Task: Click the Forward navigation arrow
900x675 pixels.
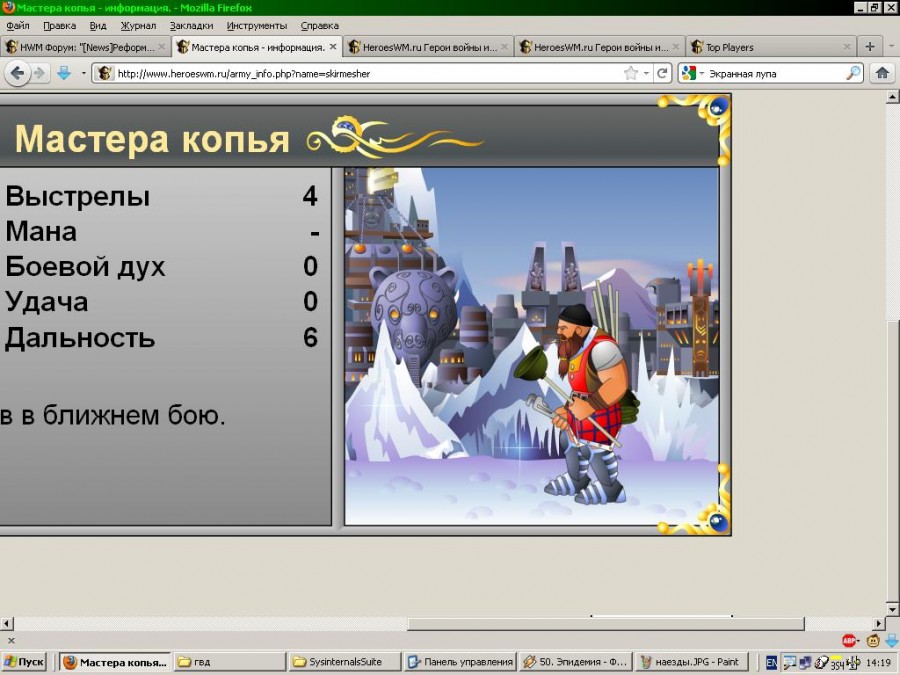Action: pos(39,73)
